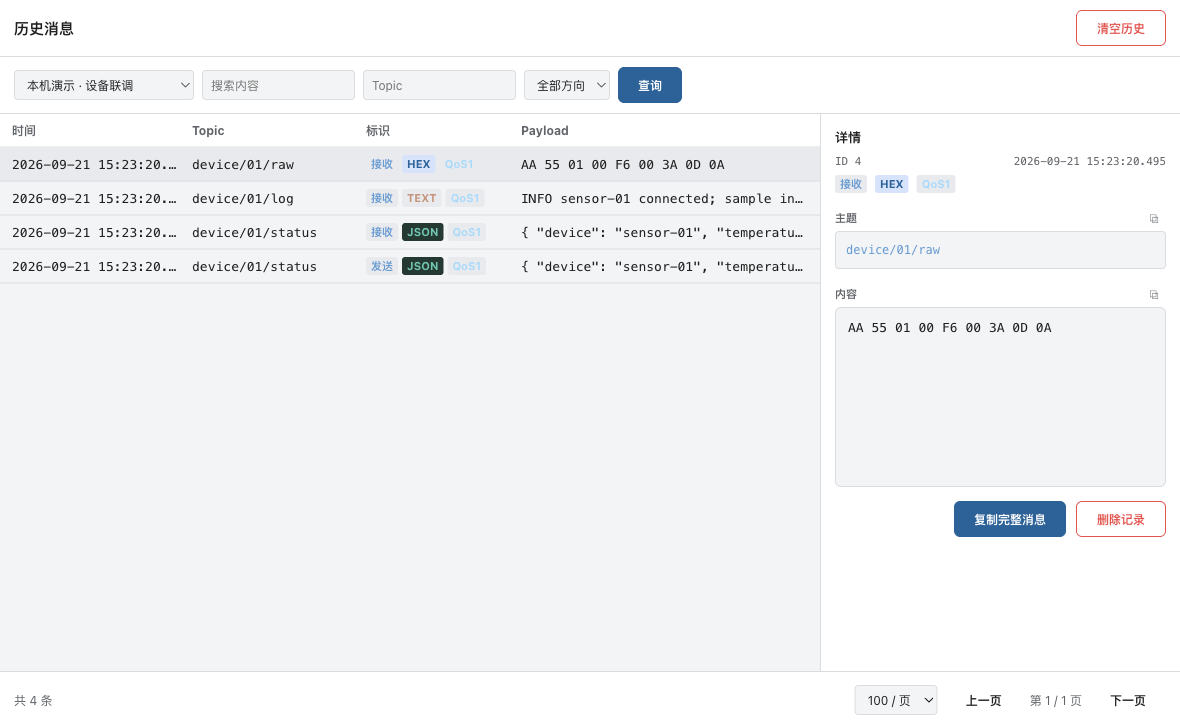The image size is (1180, 728).
Task: Go to 下一页 next page
Action: point(1127,700)
